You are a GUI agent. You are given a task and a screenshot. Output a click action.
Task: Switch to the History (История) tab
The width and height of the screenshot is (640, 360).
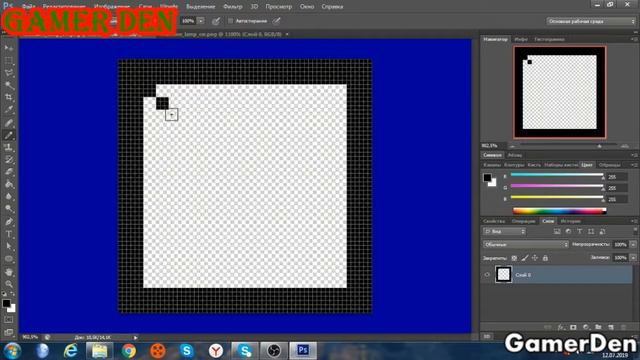(571, 221)
